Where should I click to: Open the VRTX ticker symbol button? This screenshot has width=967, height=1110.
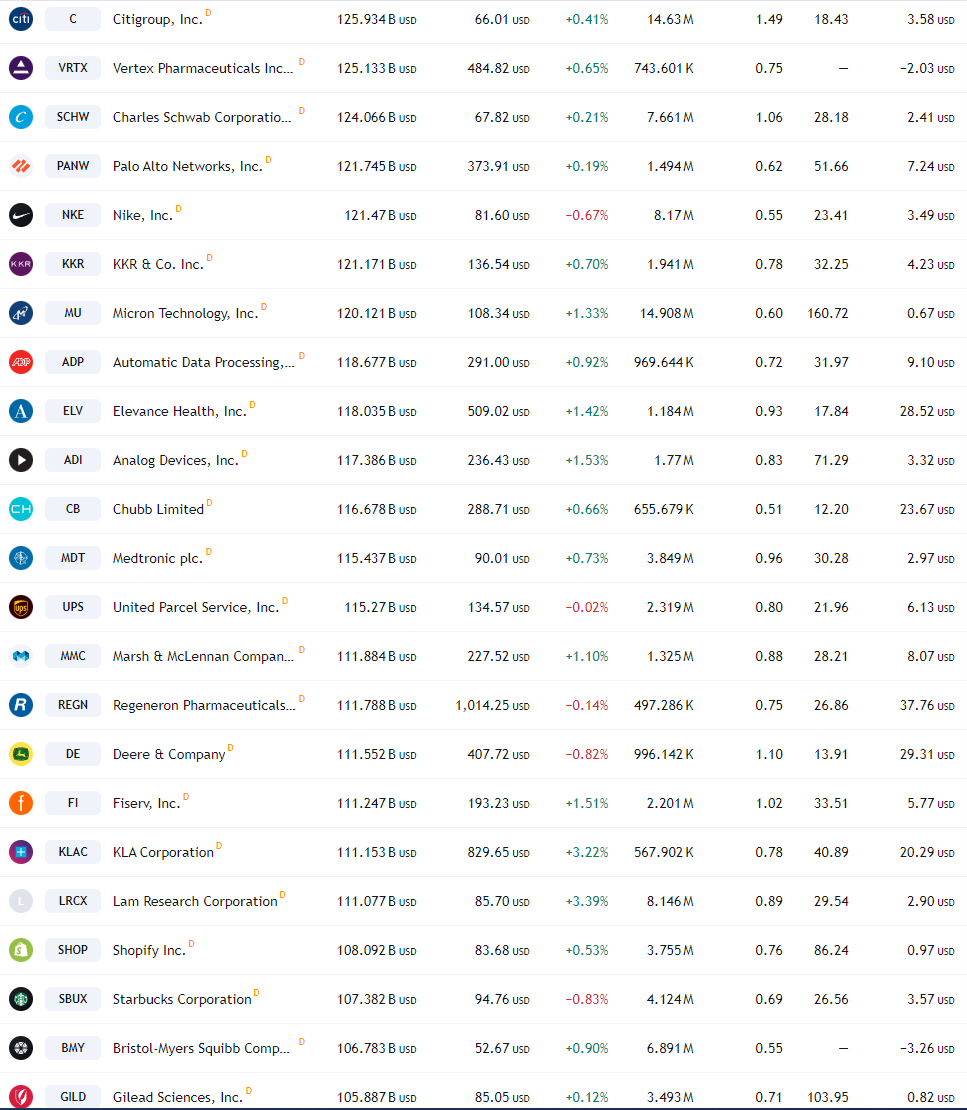coord(73,68)
